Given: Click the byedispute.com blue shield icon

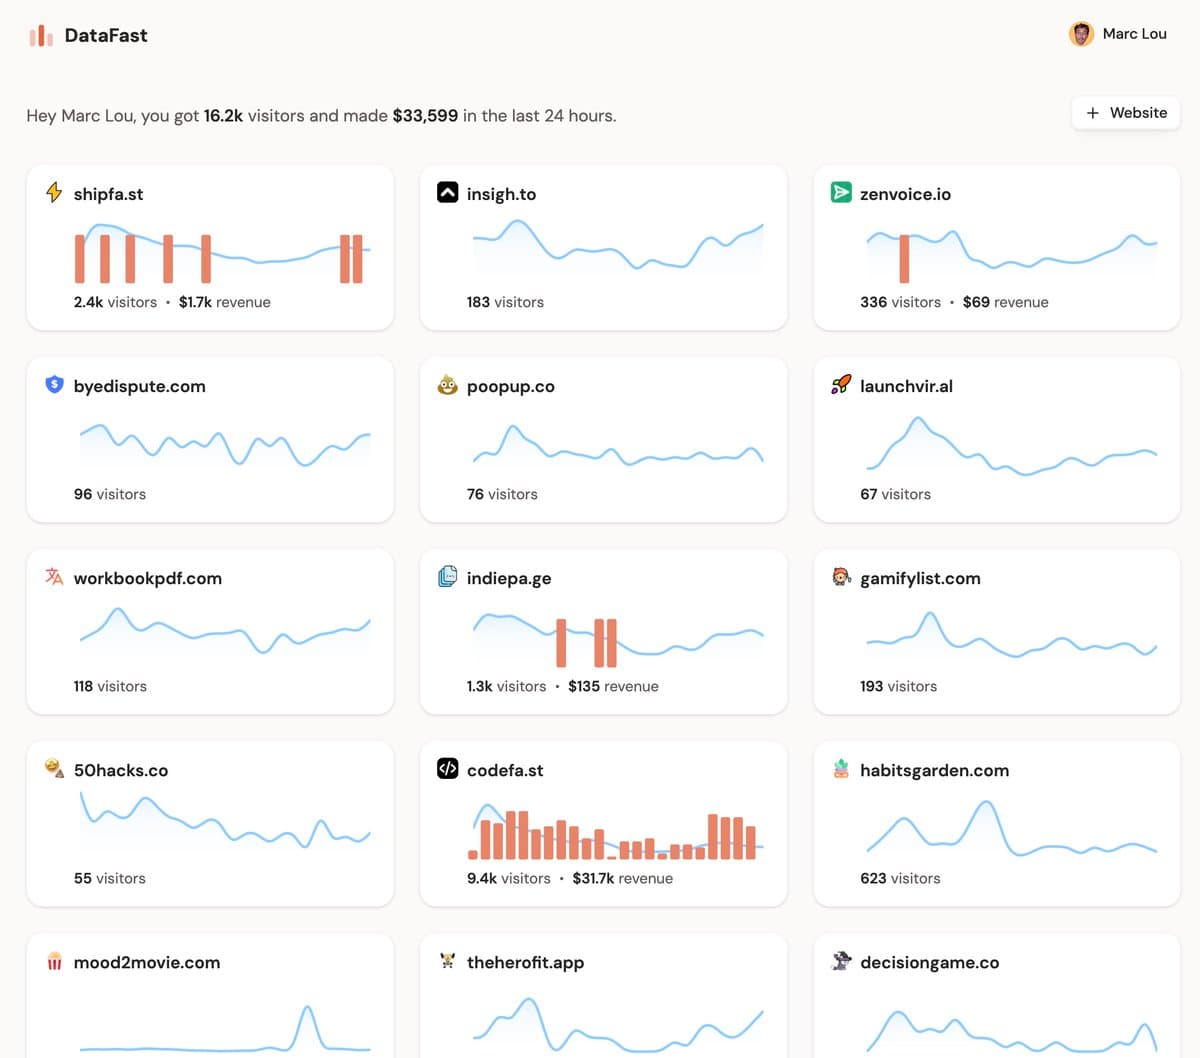Looking at the screenshot, I should coord(54,384).
